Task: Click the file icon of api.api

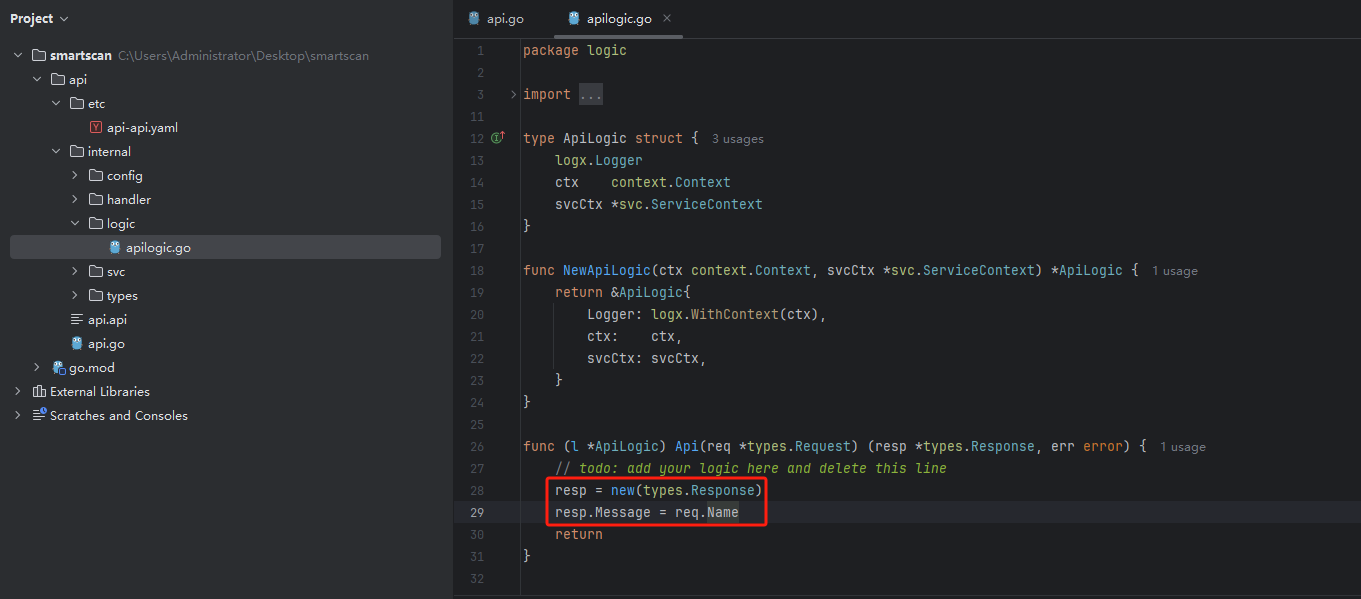Action: 77,320
